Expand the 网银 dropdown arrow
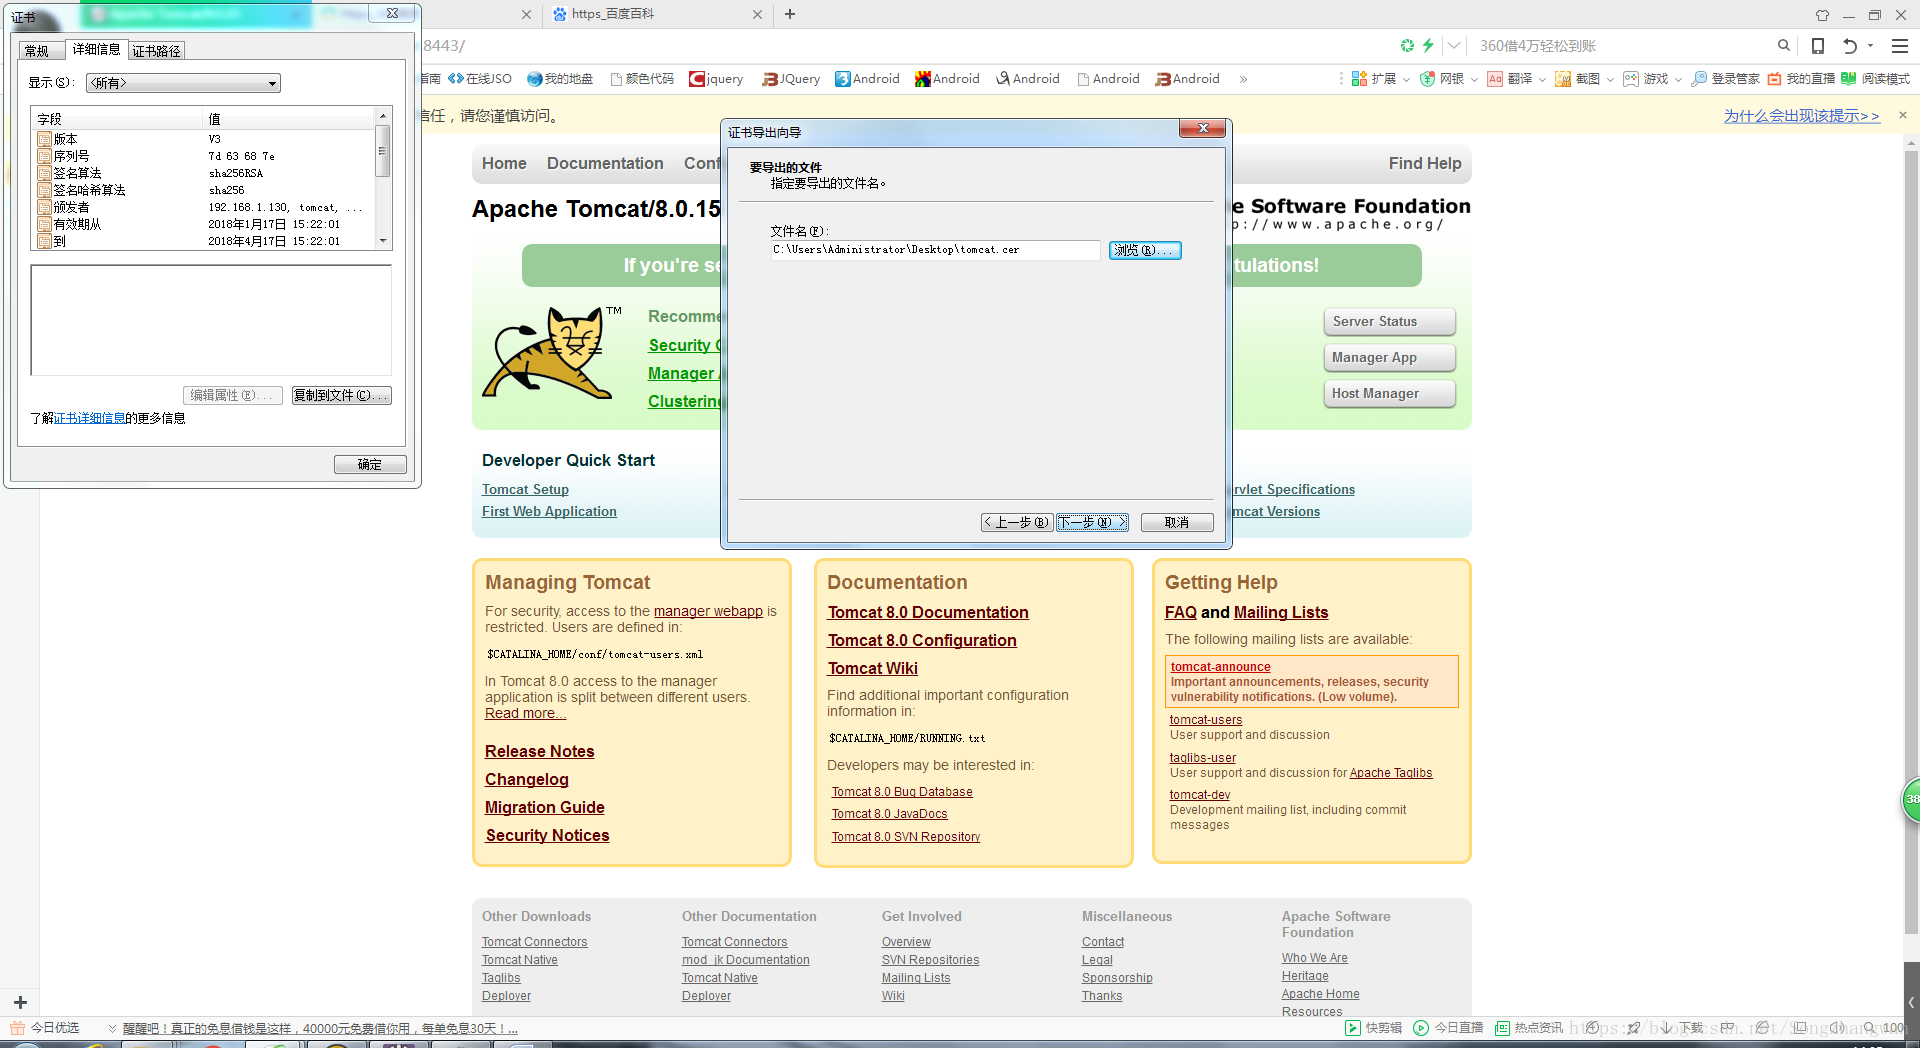Screen dimensions: 1920x1048 pyautogui.click(x=1474, y=80)
